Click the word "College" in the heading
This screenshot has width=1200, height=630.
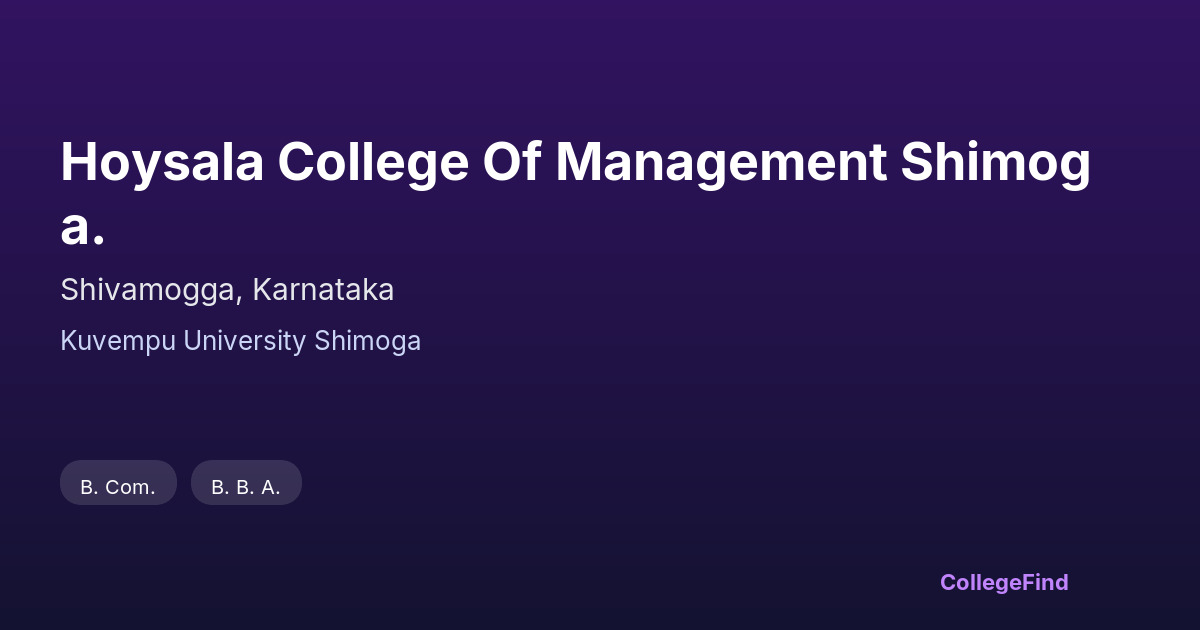point(373,163)
